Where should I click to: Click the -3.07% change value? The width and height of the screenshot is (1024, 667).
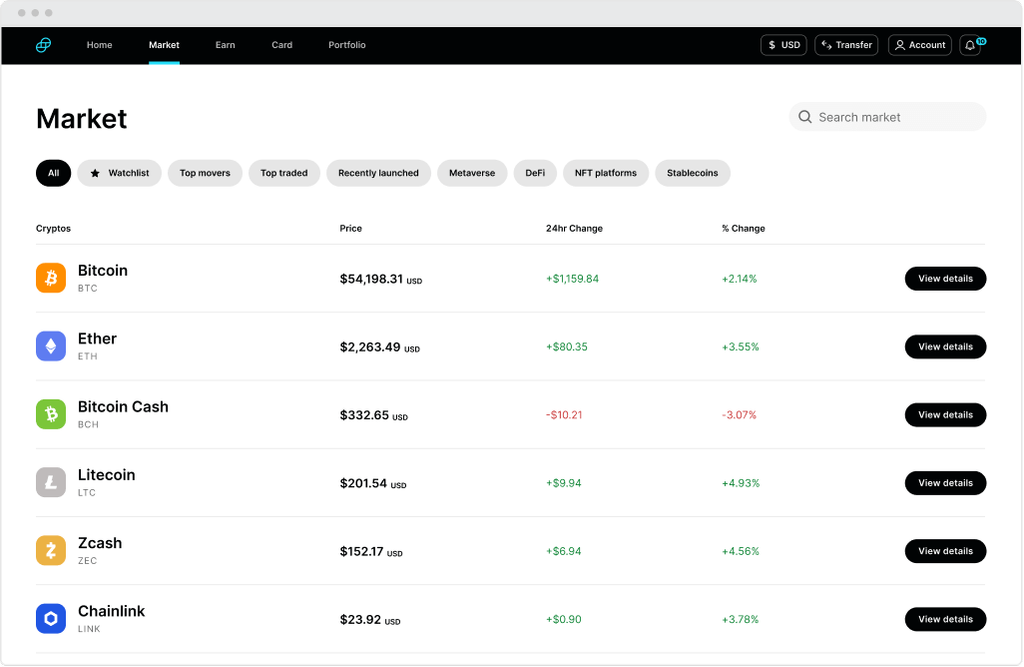739,415
